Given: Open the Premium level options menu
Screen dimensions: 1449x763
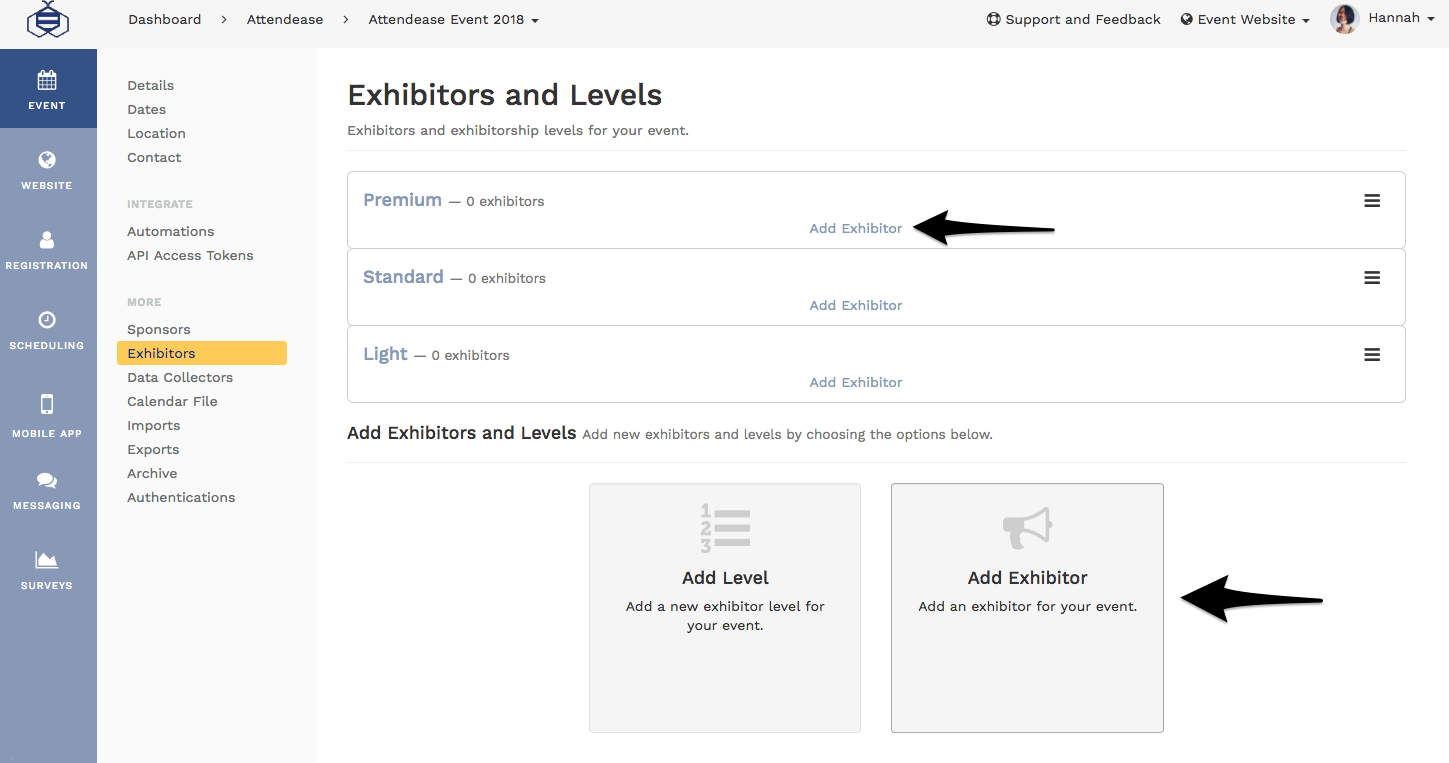Looking at the screenshot, I should click(1371, 200).
